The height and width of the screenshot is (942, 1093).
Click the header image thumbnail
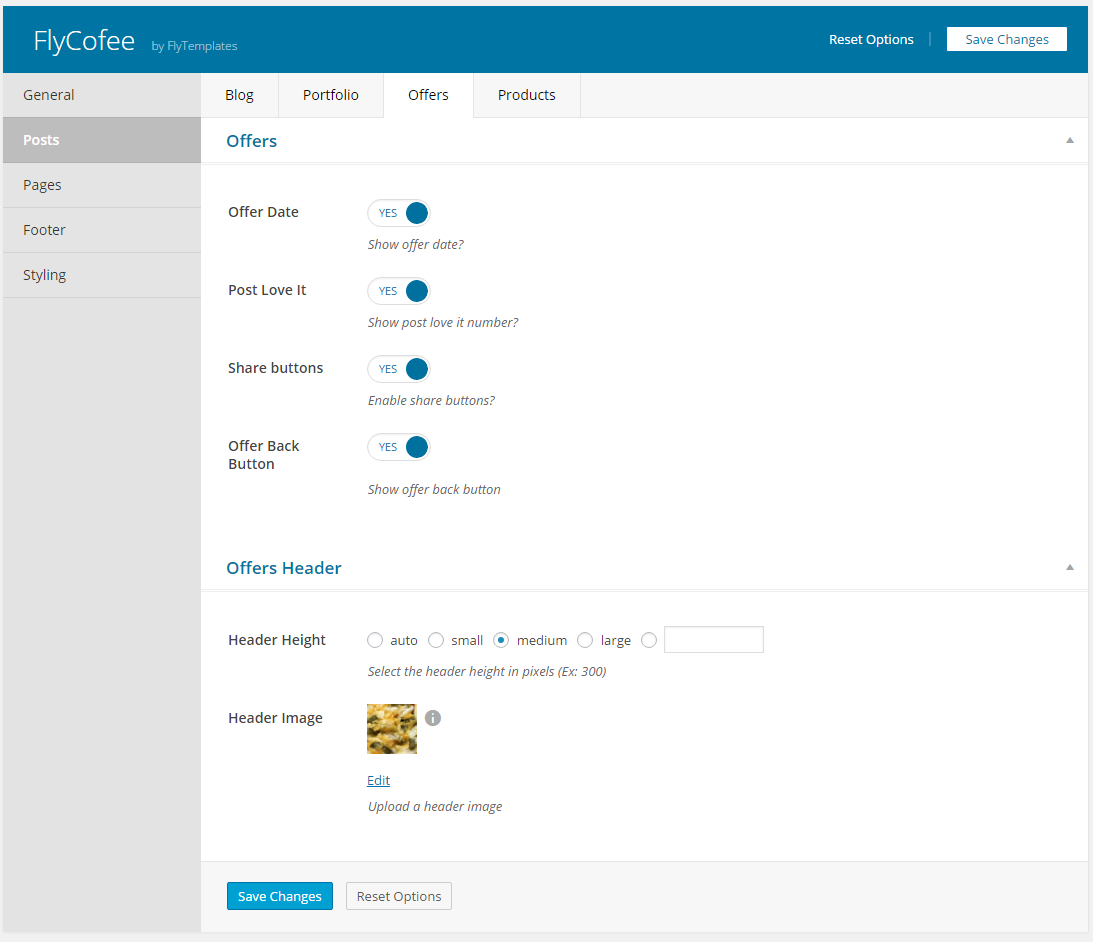(392, 729)
